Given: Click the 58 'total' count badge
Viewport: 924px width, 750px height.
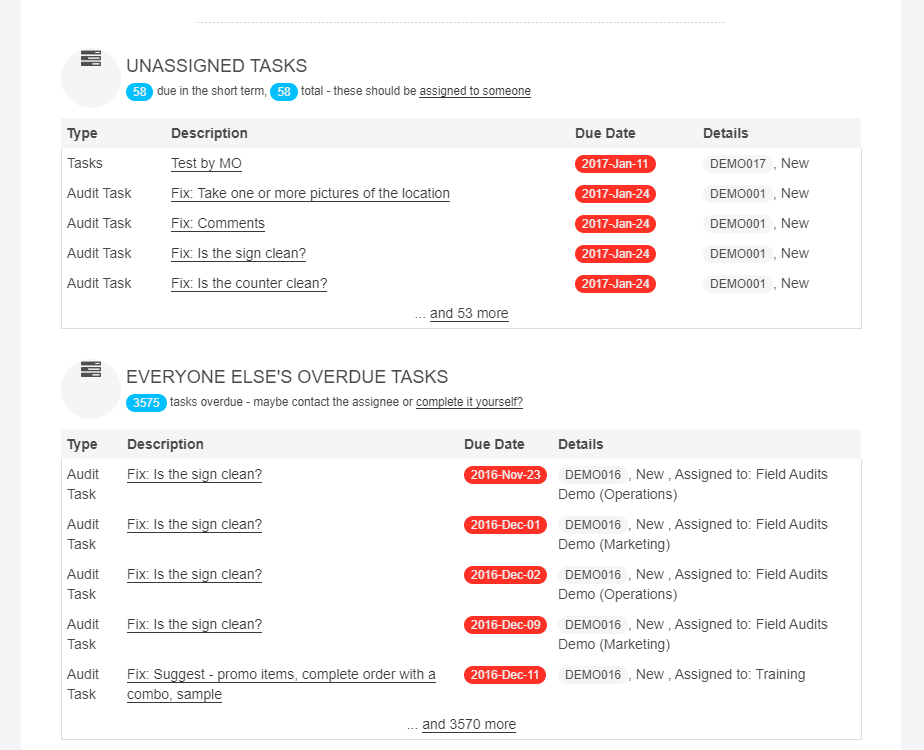Looking at the screenshot, I should click(283, 92).
